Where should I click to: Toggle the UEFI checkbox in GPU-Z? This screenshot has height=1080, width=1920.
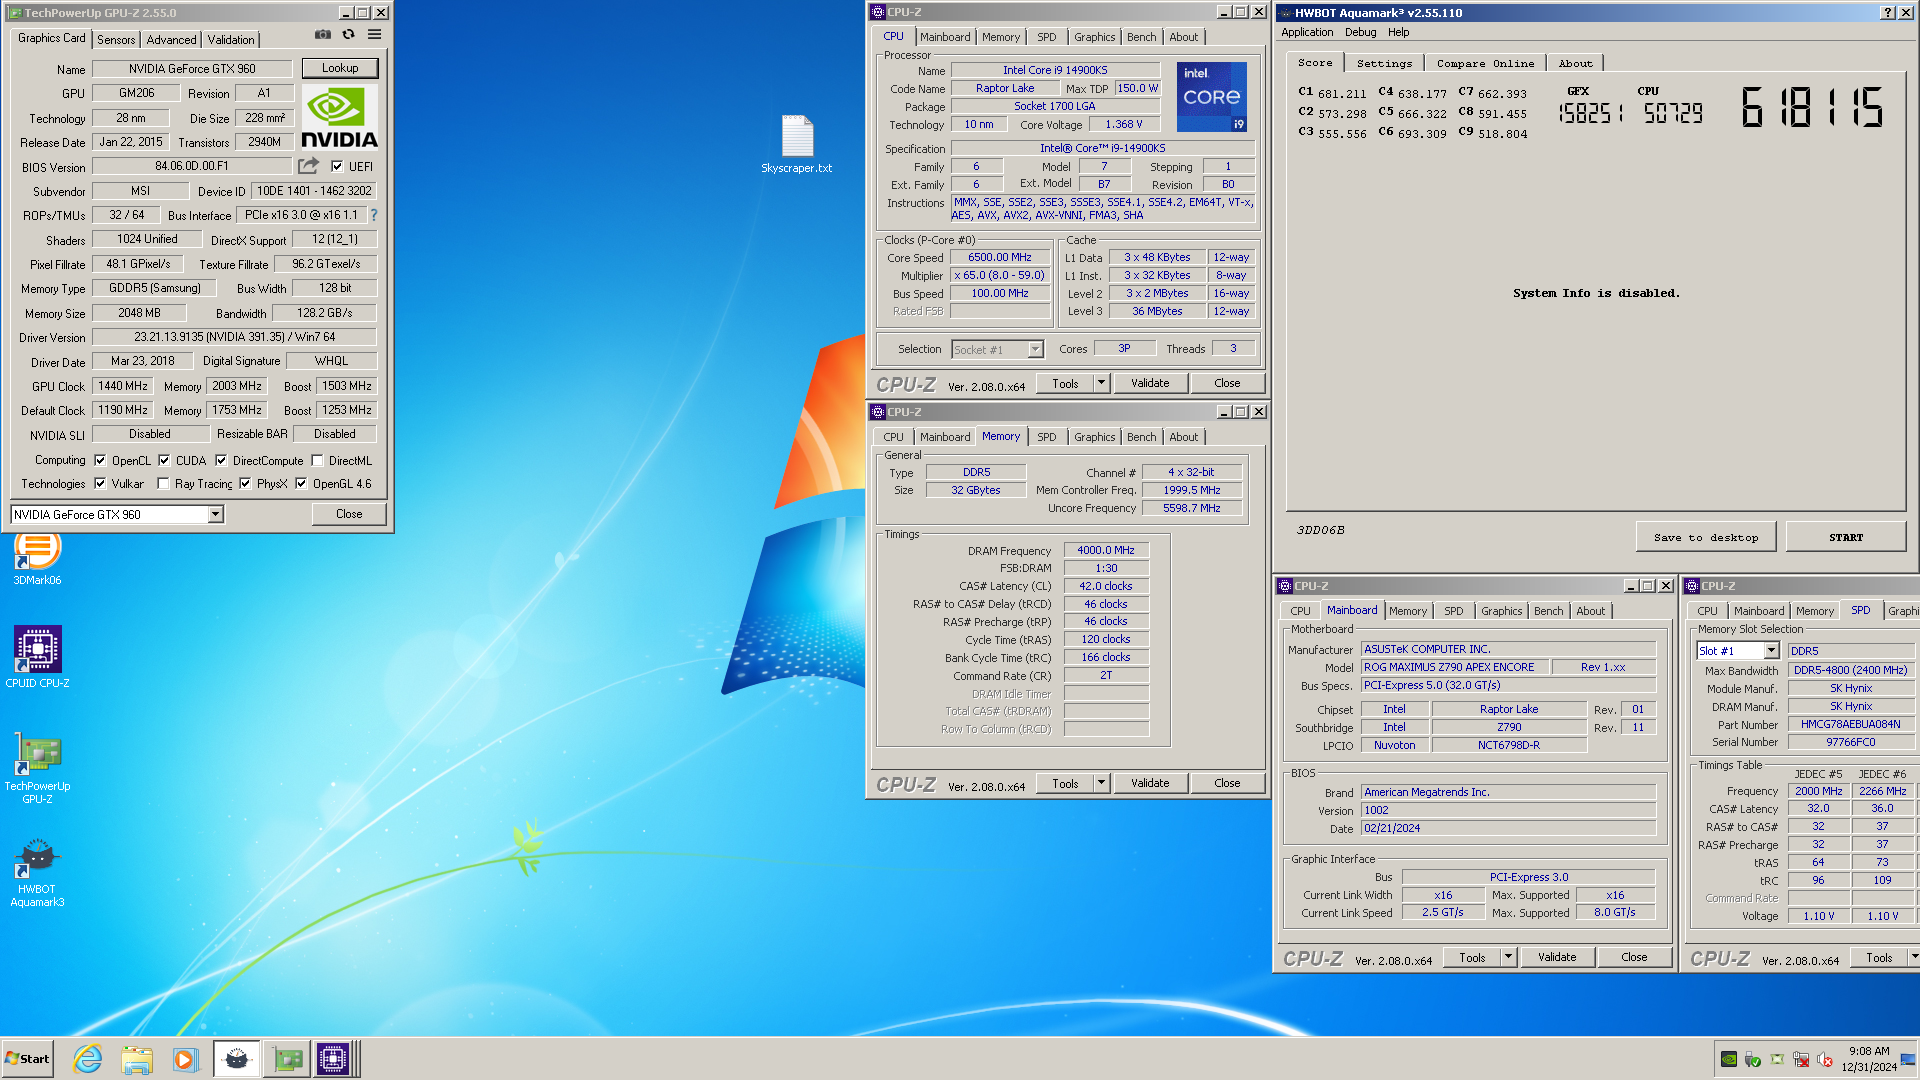pos(337,167)
